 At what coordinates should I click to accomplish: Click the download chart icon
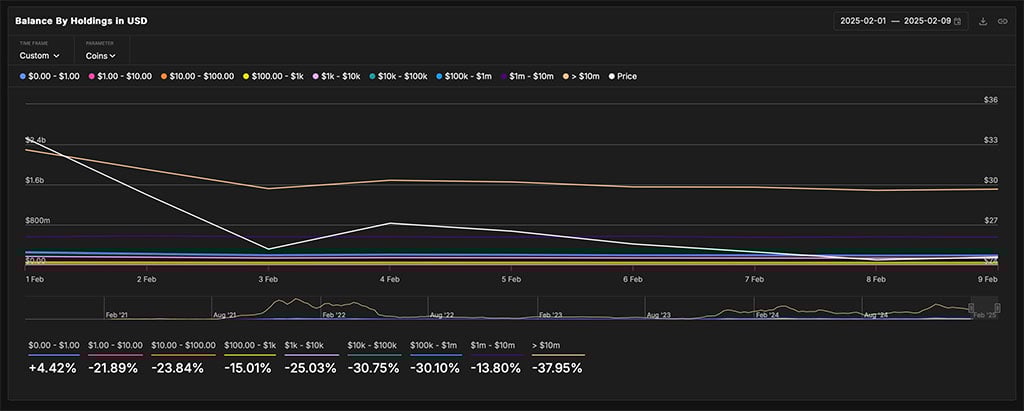983,21
